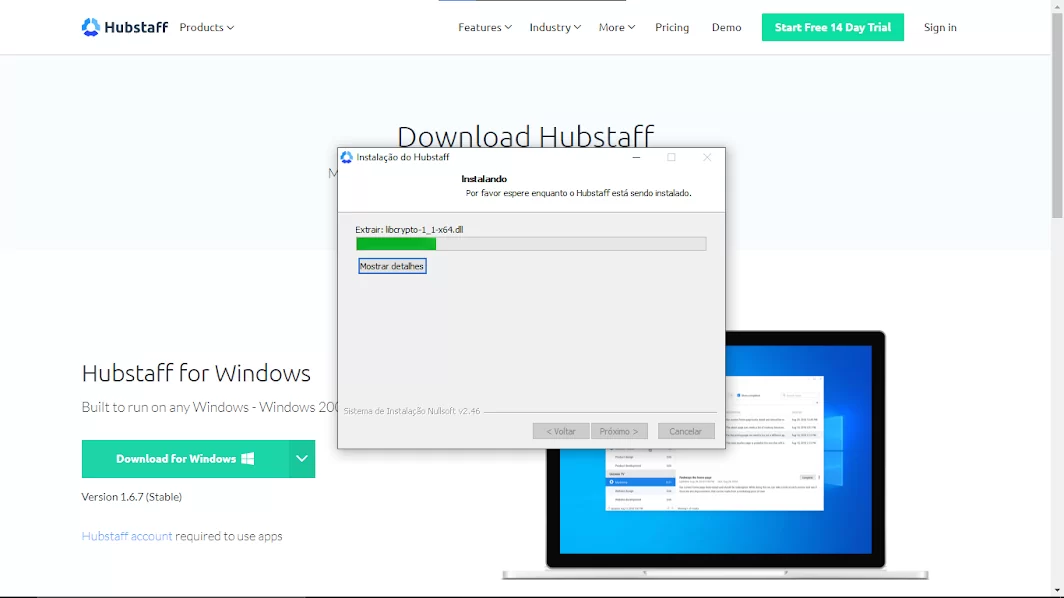The image size is (1064, 598).
Task: Click the Cancelar button in installer
Action: tap(685, 431)
